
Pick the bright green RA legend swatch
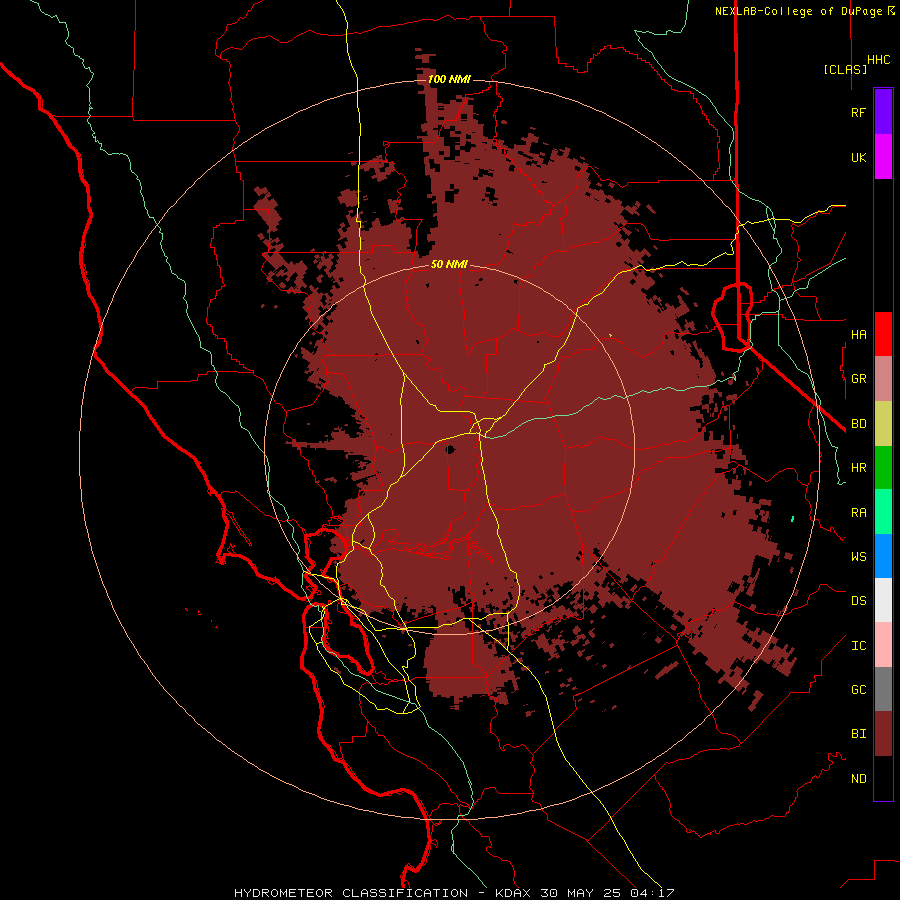point(883,512)
